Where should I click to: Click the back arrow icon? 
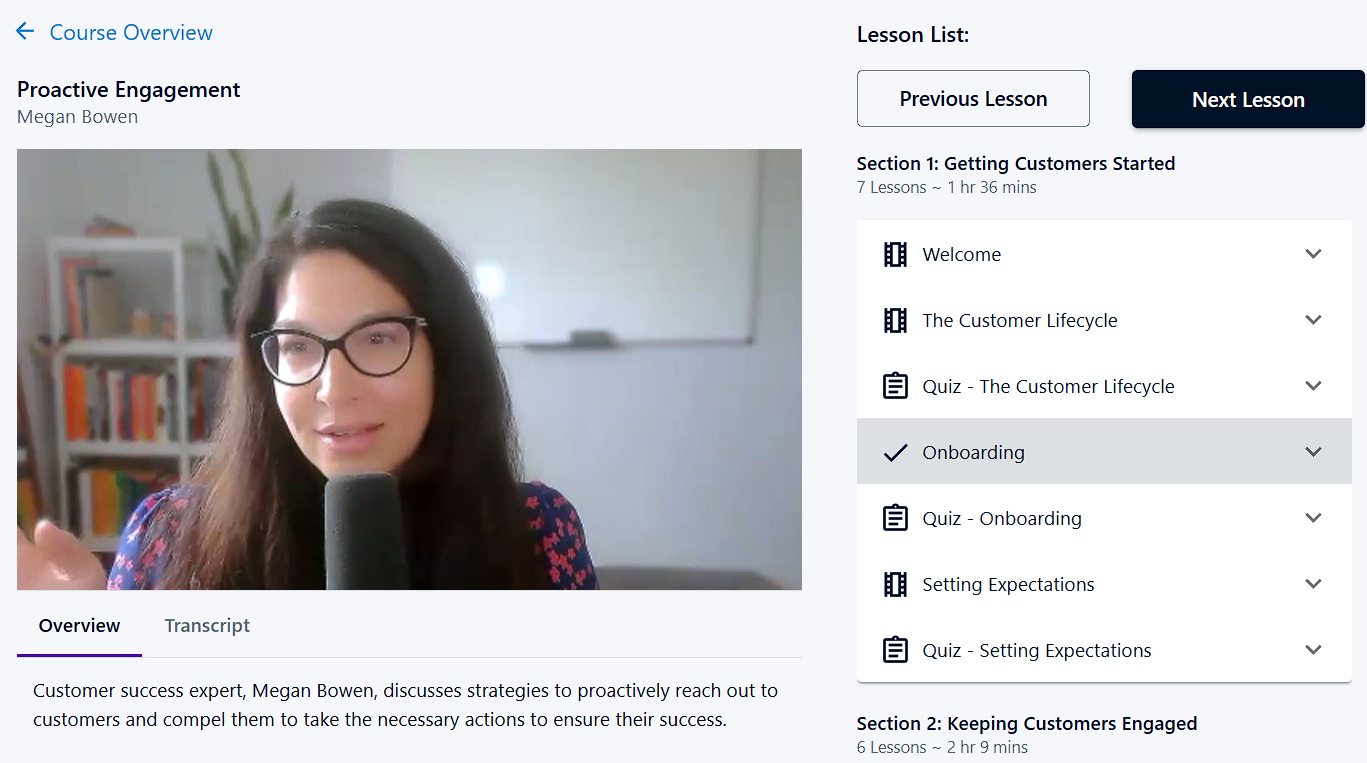[25, 32]
